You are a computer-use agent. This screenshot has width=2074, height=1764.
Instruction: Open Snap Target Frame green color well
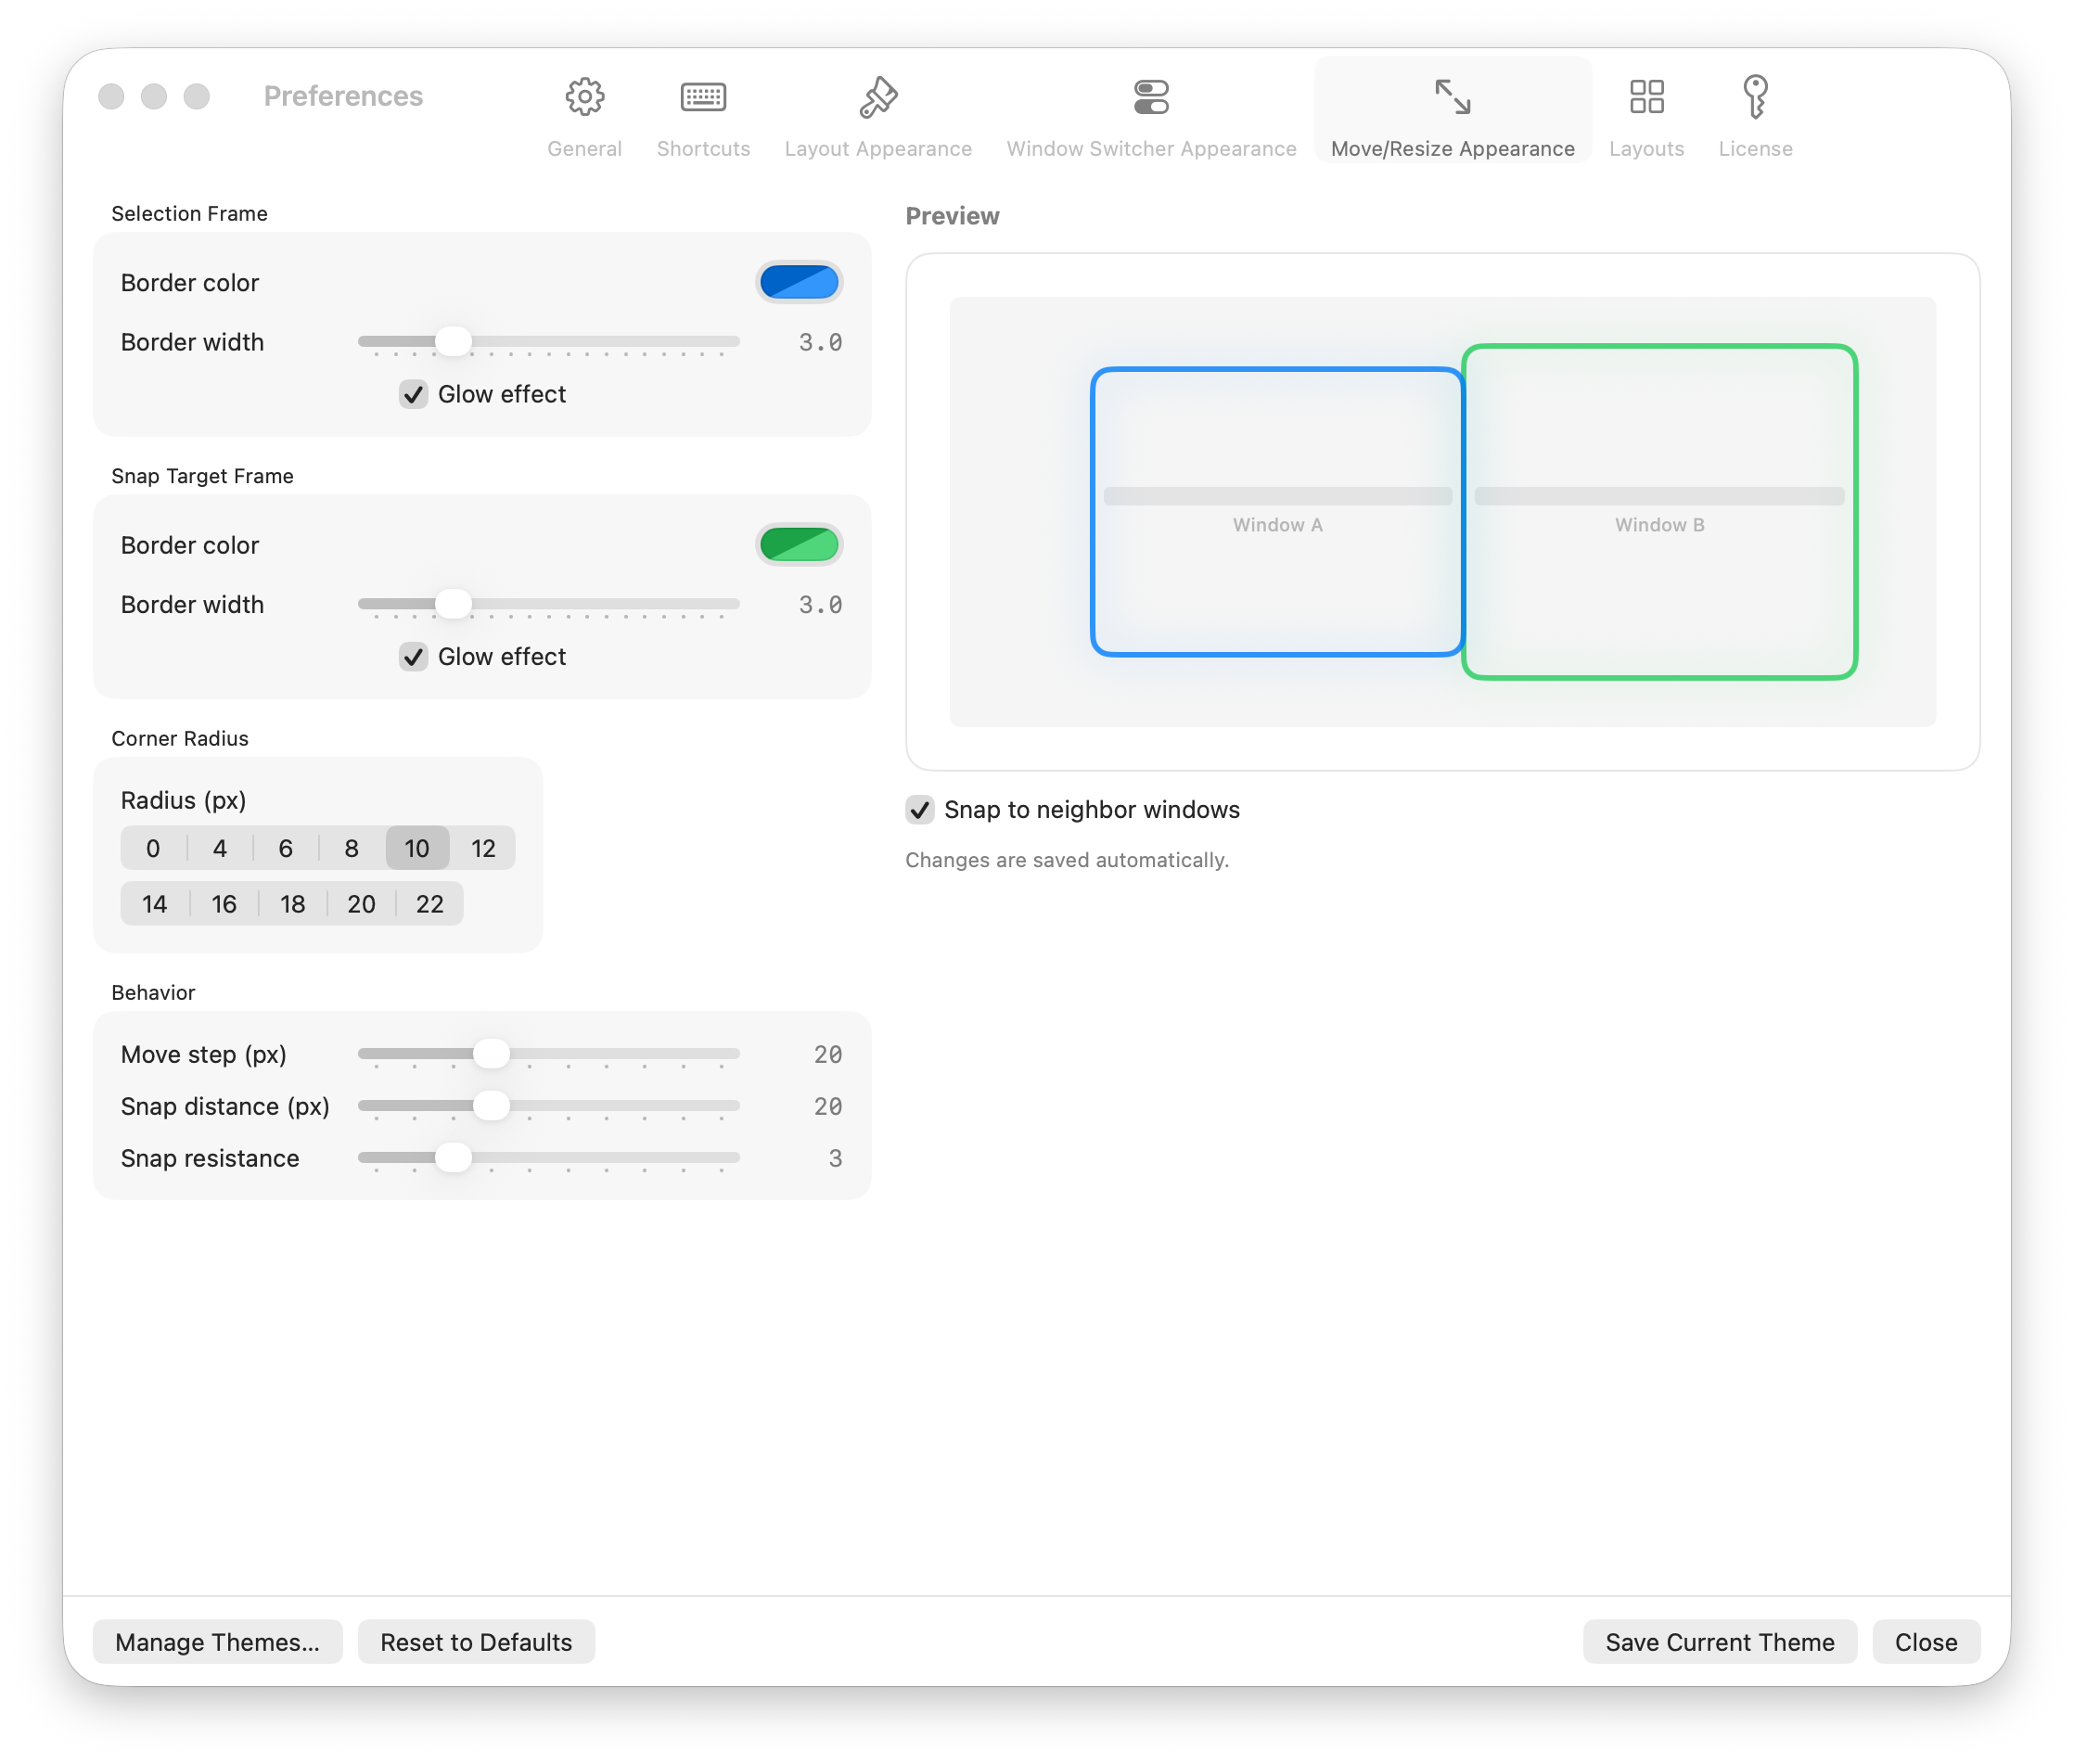[799, 545]
